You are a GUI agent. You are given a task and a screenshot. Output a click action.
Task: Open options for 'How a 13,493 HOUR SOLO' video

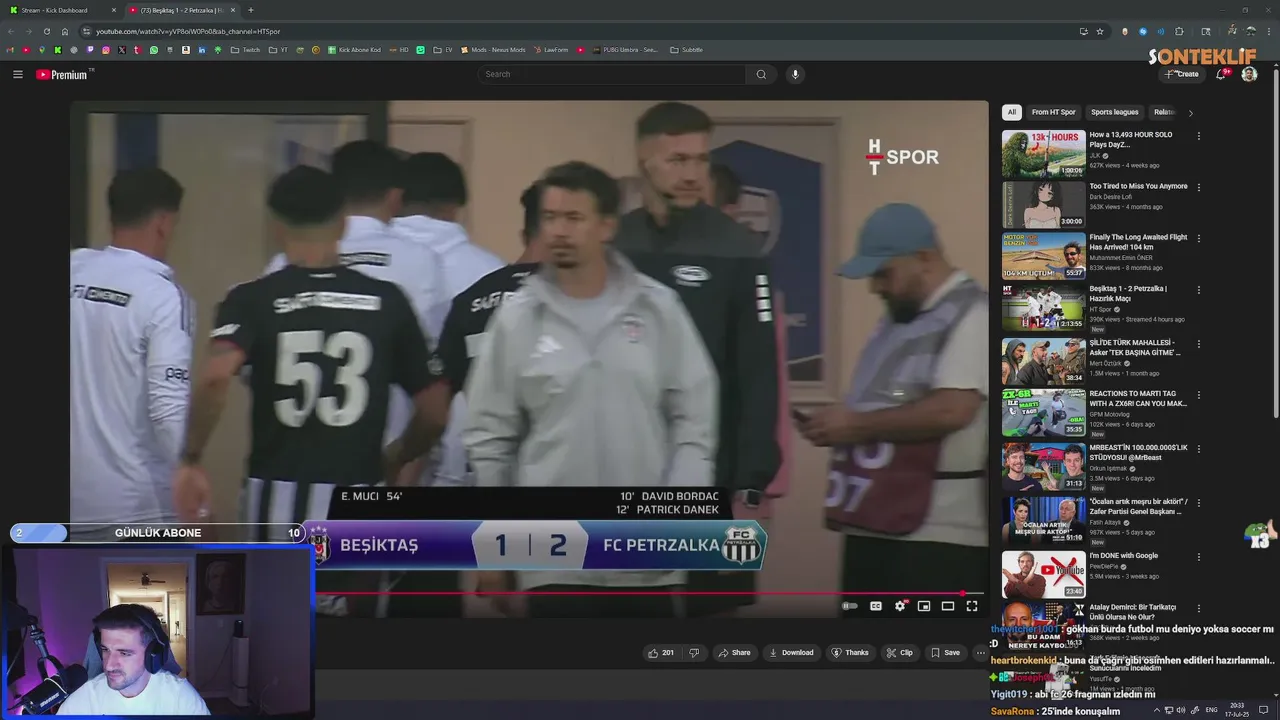[1199, 136]
